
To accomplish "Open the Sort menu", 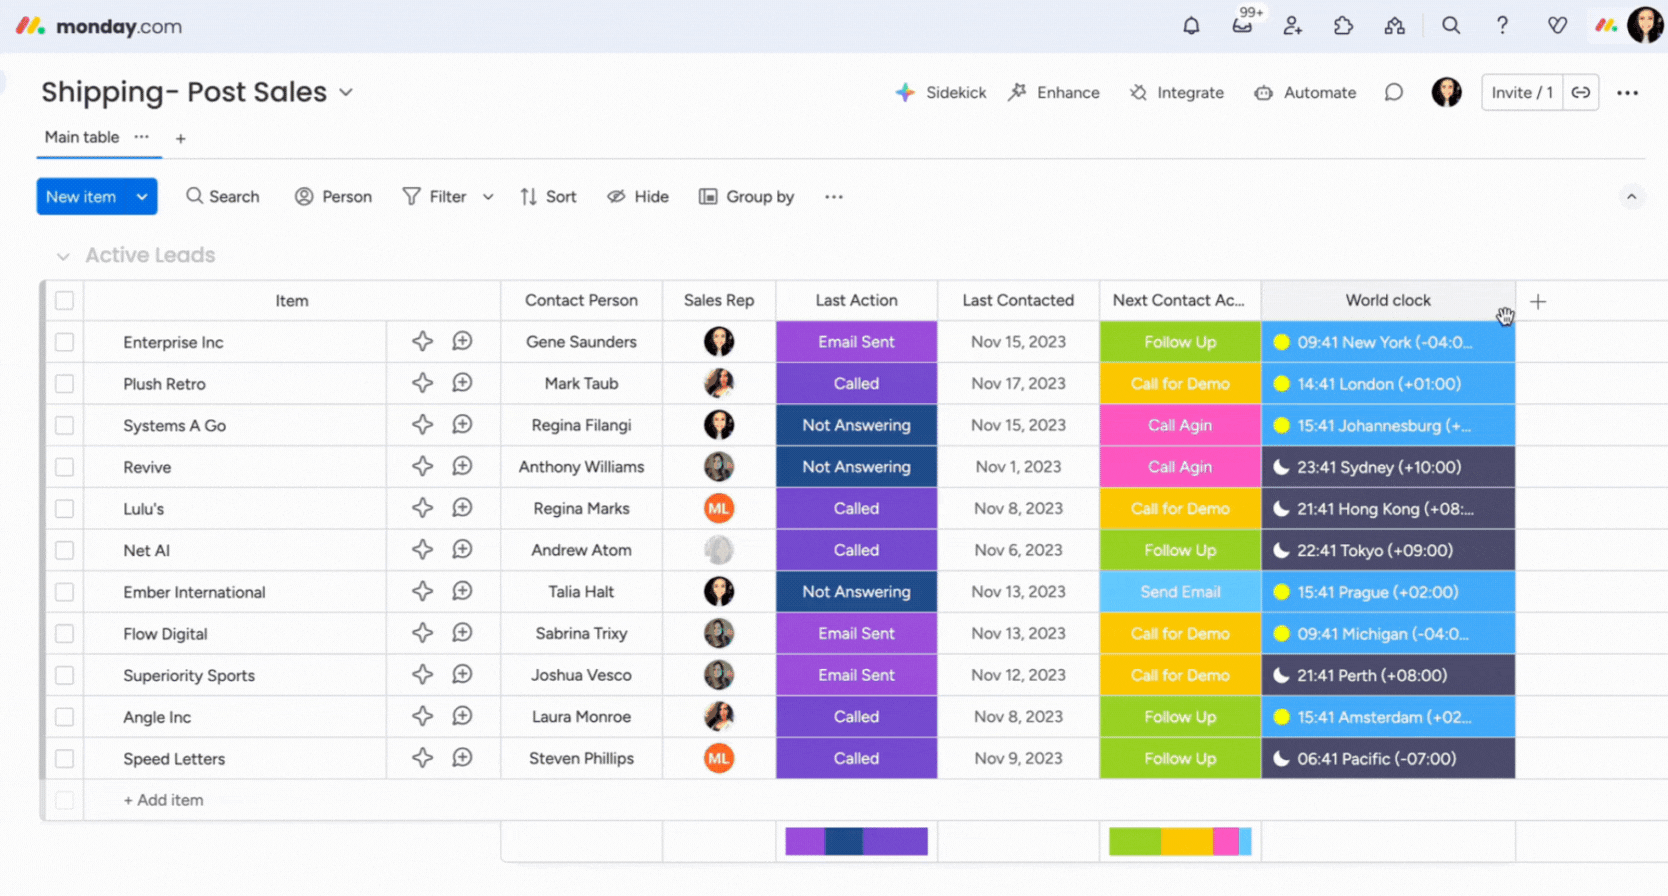I will [x=548, y=197].
